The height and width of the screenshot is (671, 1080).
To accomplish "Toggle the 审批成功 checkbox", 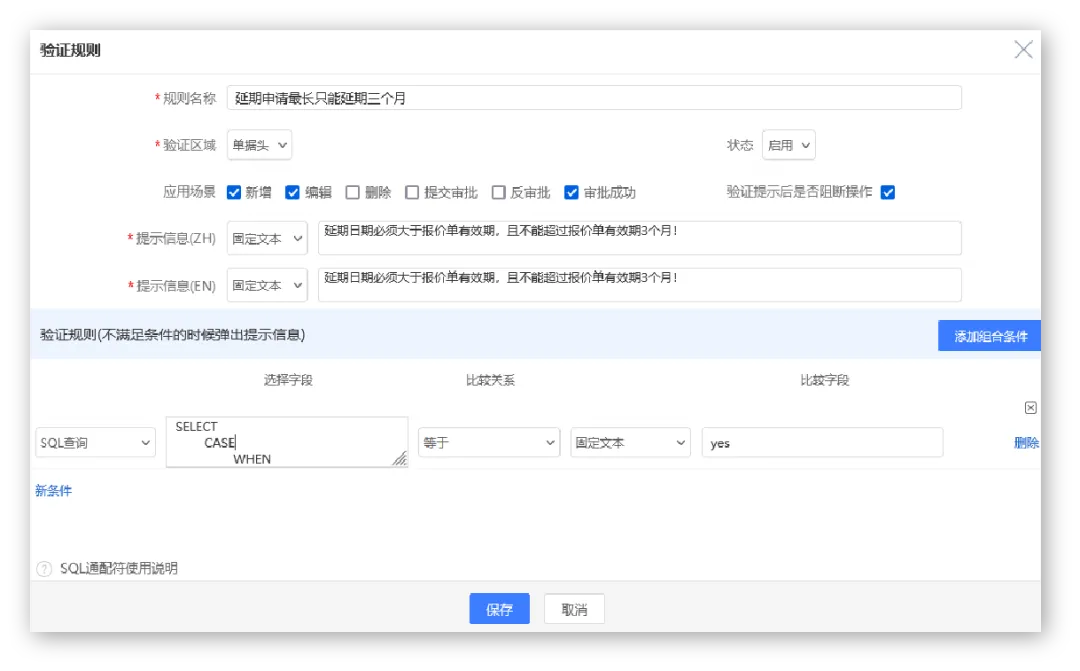I will pos(572,193).
